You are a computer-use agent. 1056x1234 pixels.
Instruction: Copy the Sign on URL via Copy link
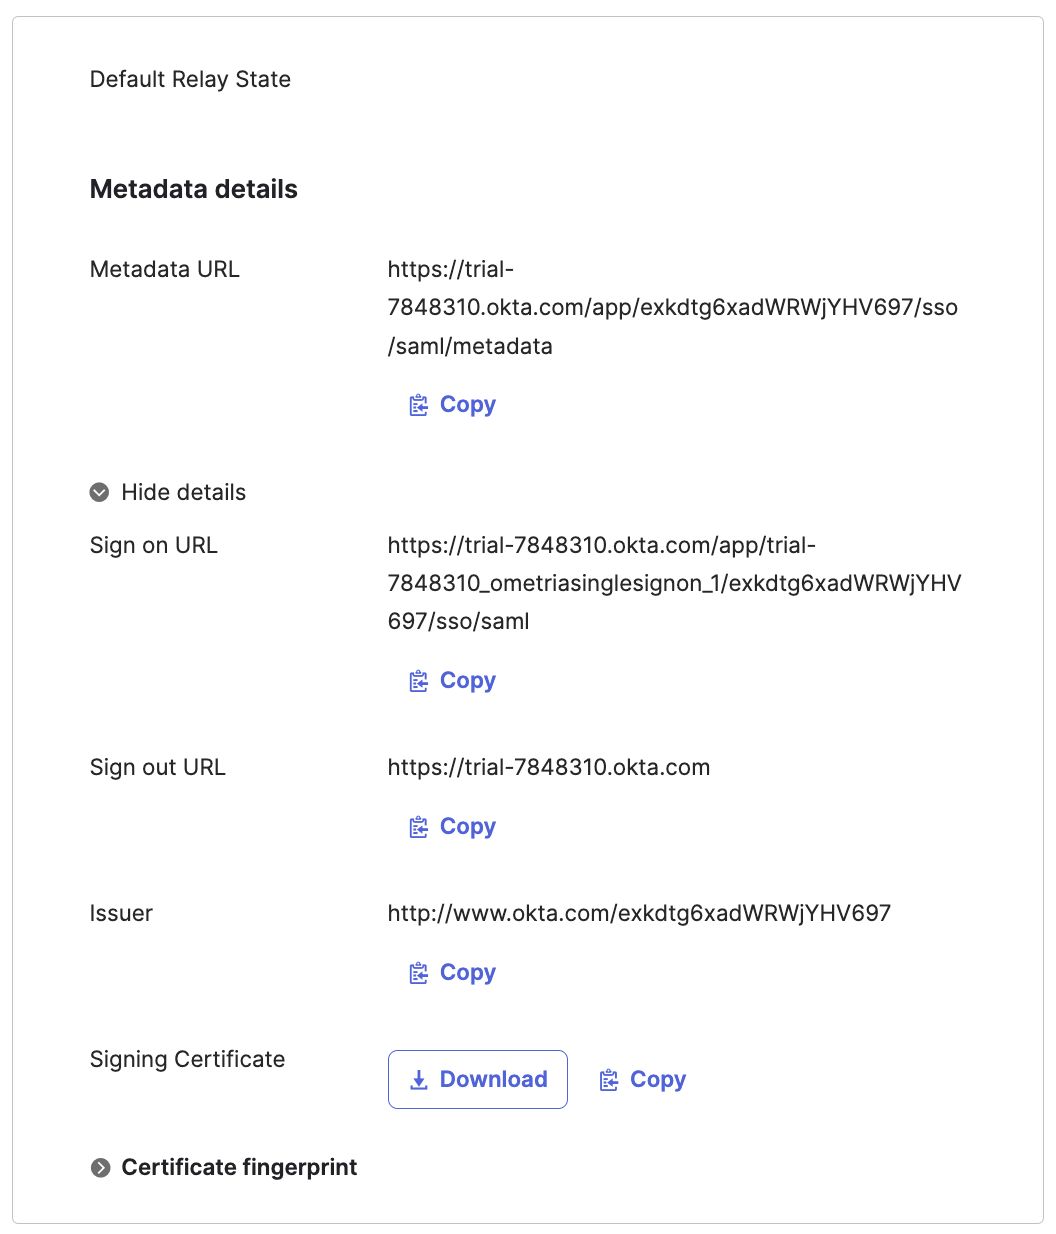pos(467,681)
